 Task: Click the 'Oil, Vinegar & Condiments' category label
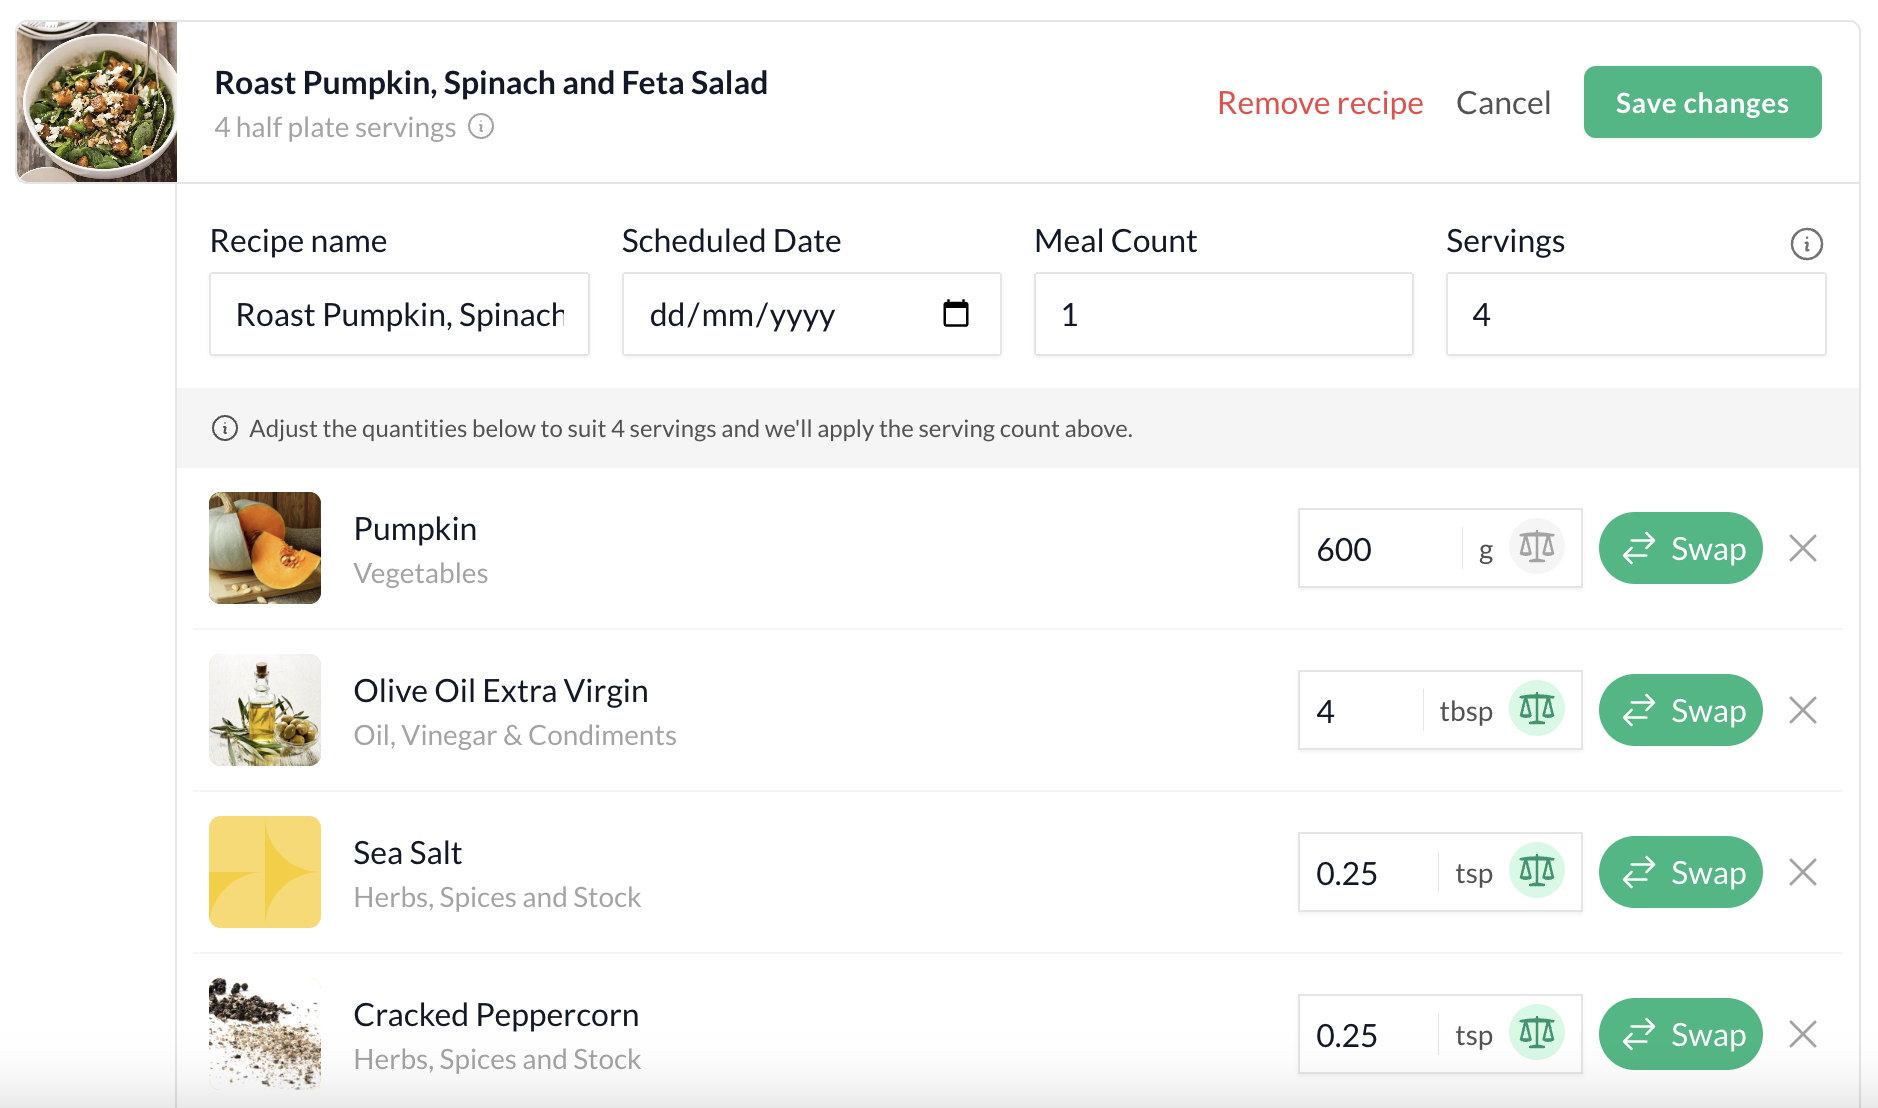[515, 735]
